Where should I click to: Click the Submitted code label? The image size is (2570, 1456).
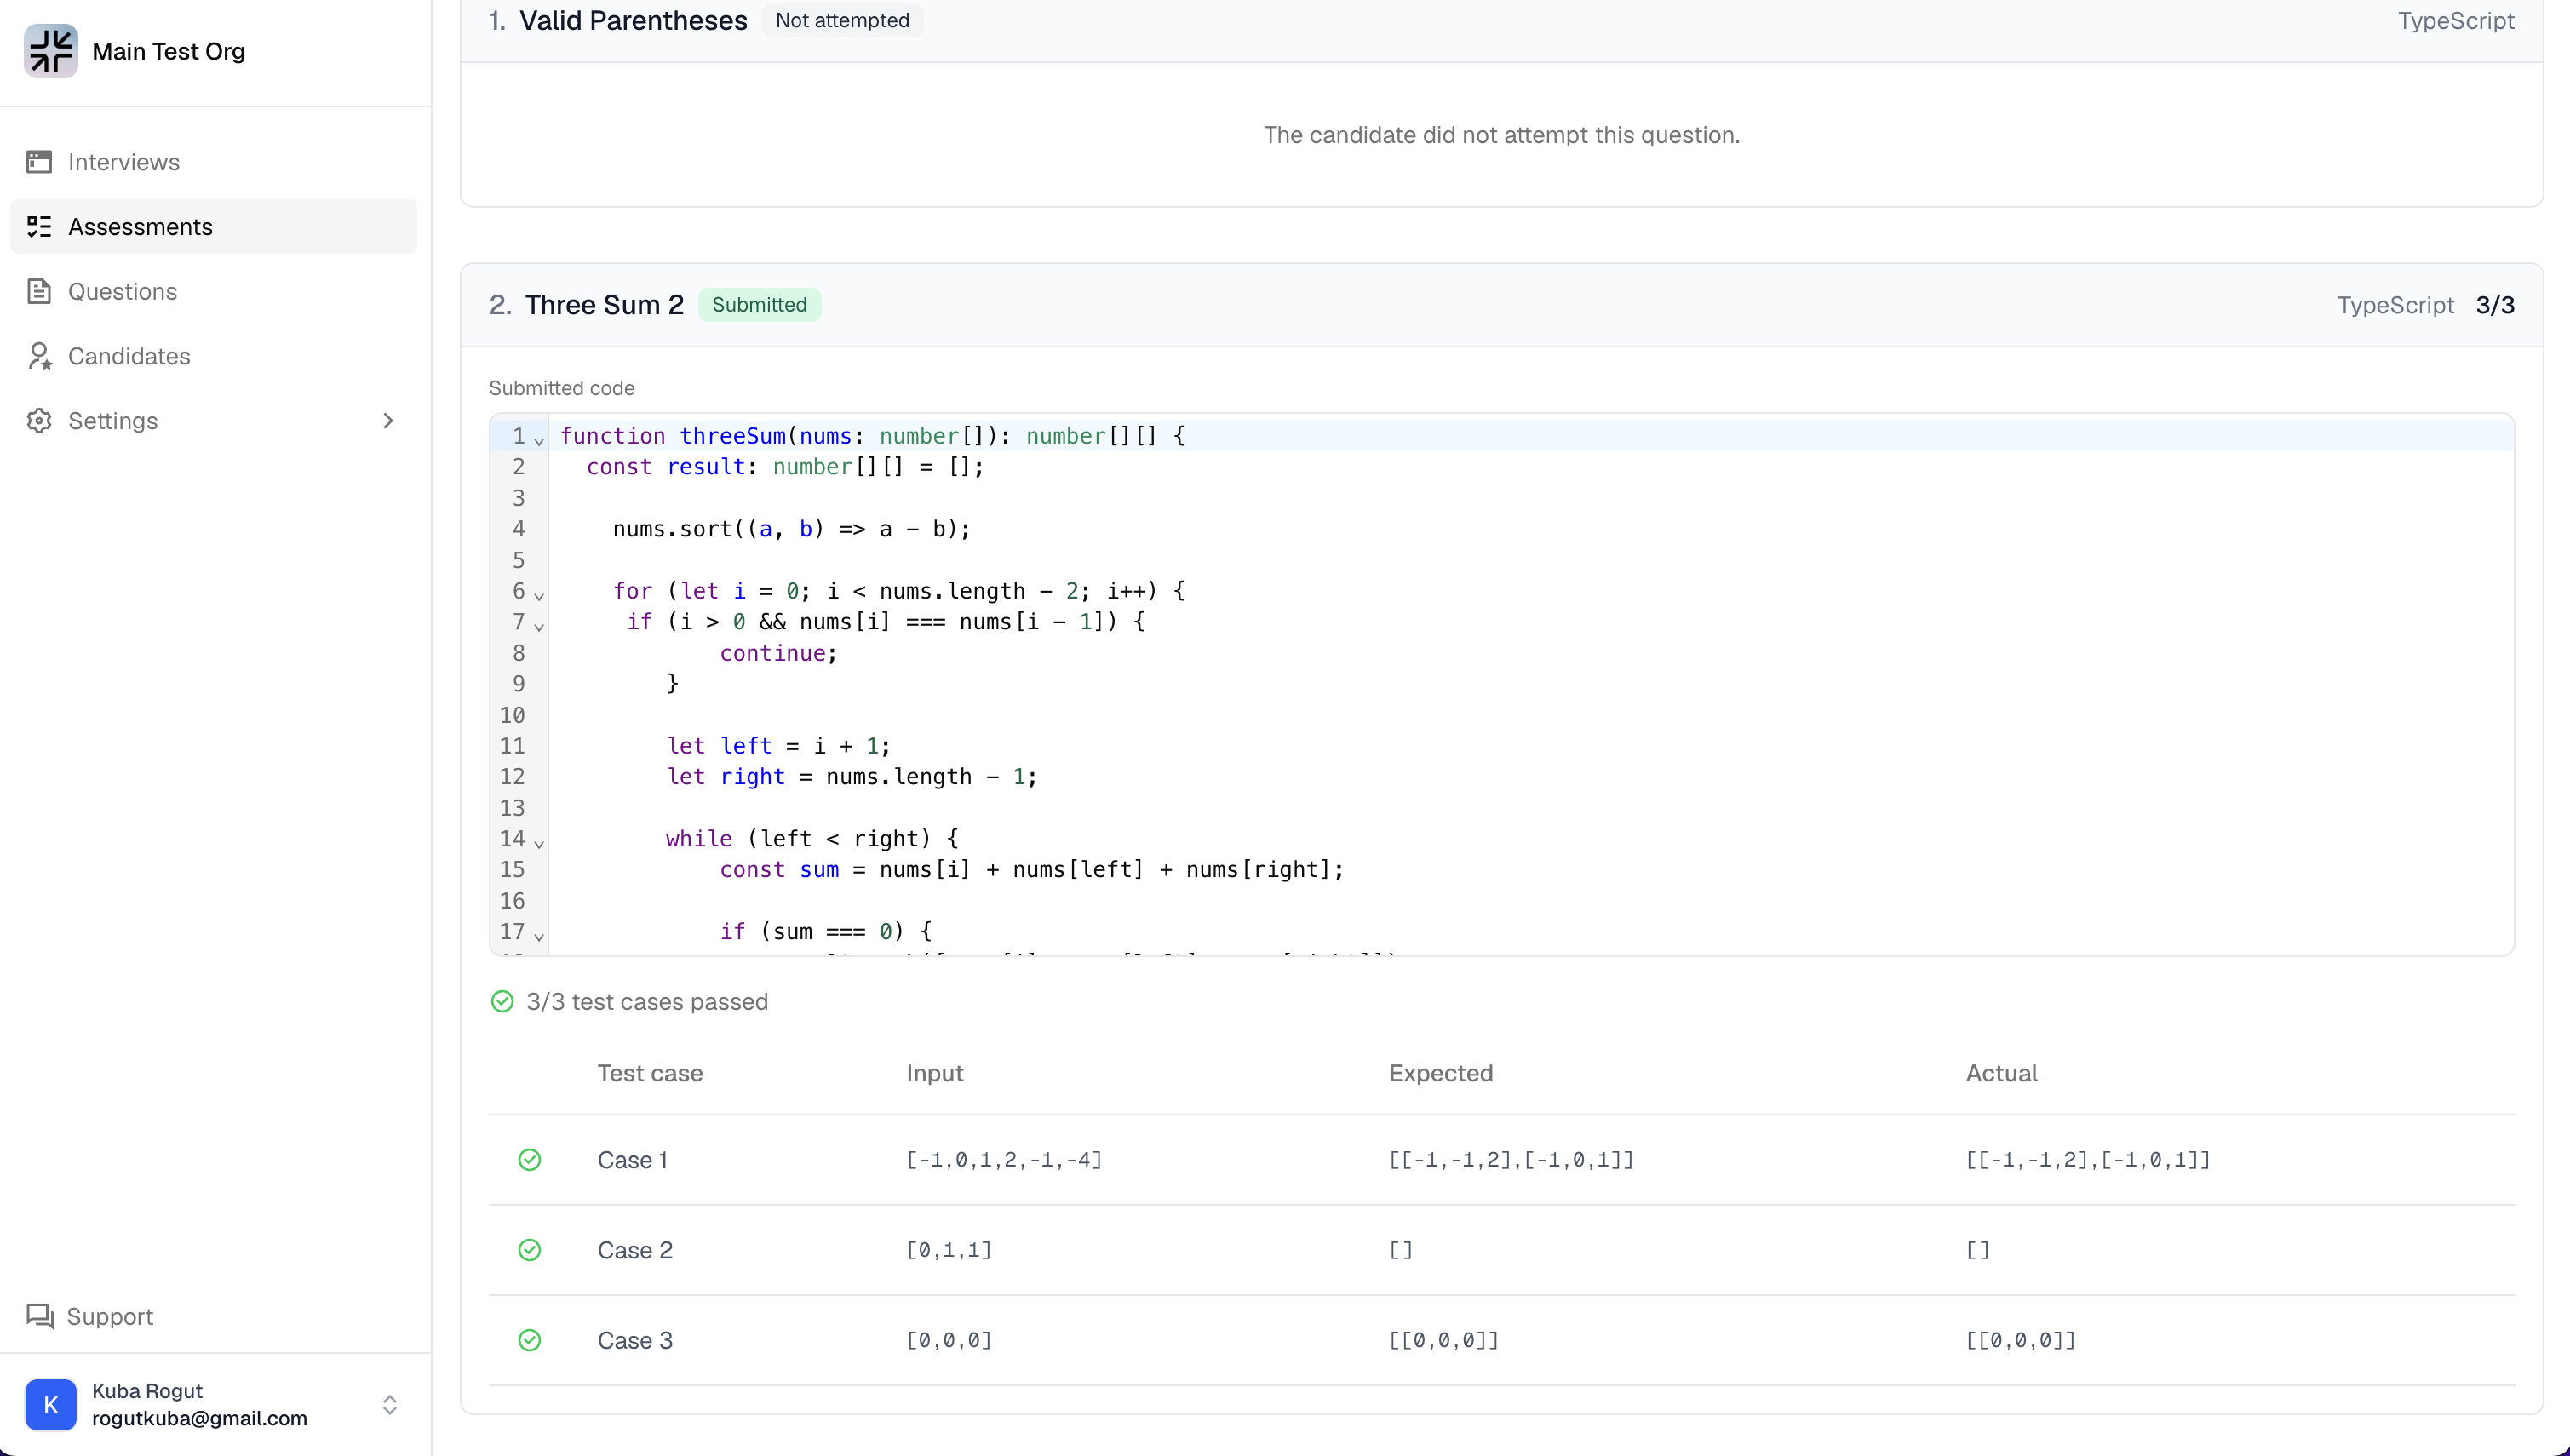tap(562, 388)
